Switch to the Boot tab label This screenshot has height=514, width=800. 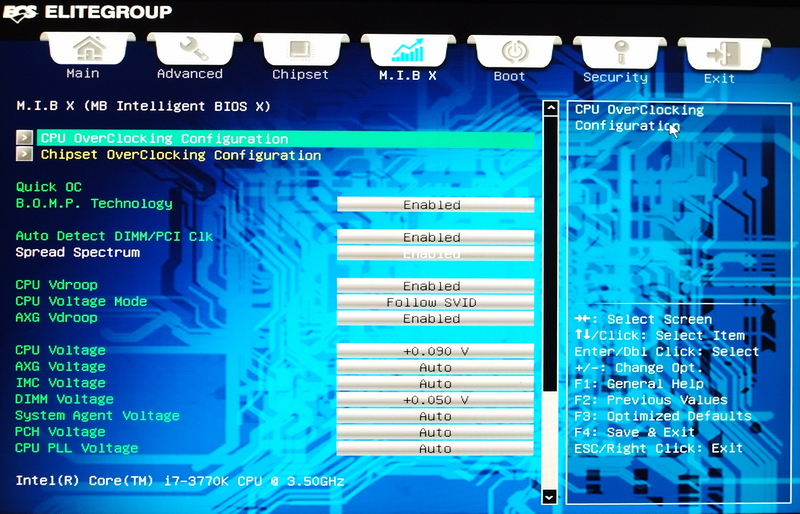pos(509,77)
